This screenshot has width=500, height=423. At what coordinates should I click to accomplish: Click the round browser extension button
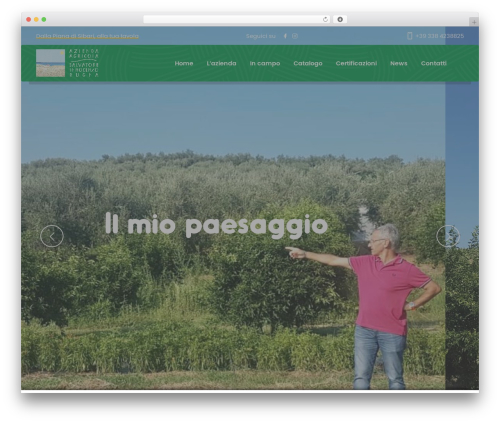pyautogui.click(x=340, y=20)
